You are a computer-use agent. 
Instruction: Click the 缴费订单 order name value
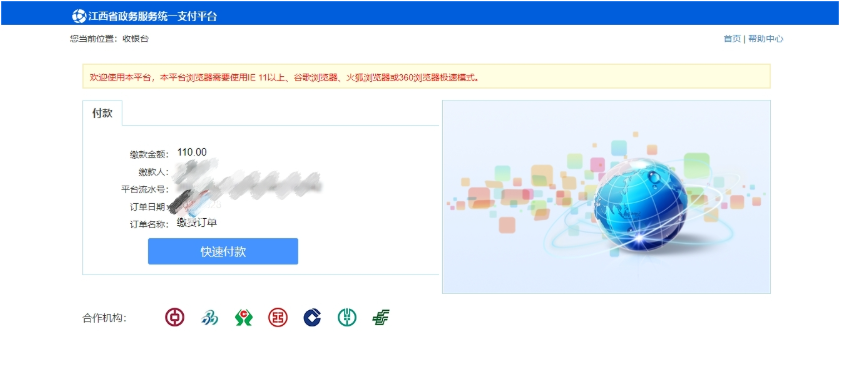point(197,223)
